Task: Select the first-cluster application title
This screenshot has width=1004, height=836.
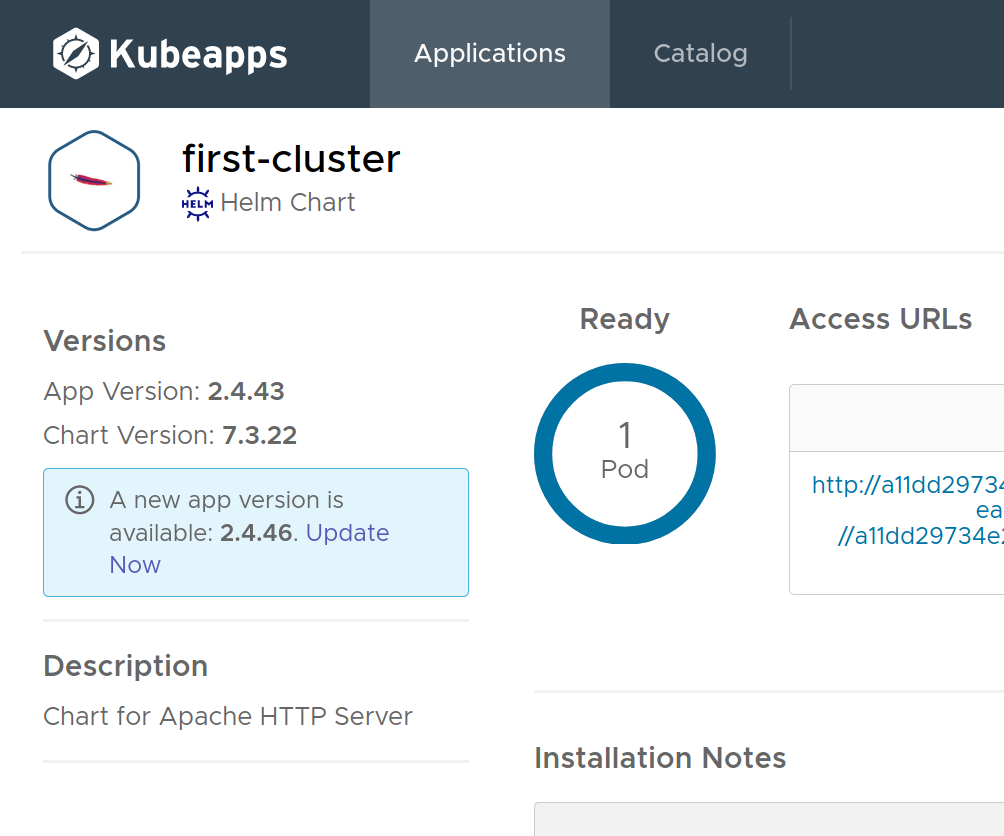Action: coord(291,158)
